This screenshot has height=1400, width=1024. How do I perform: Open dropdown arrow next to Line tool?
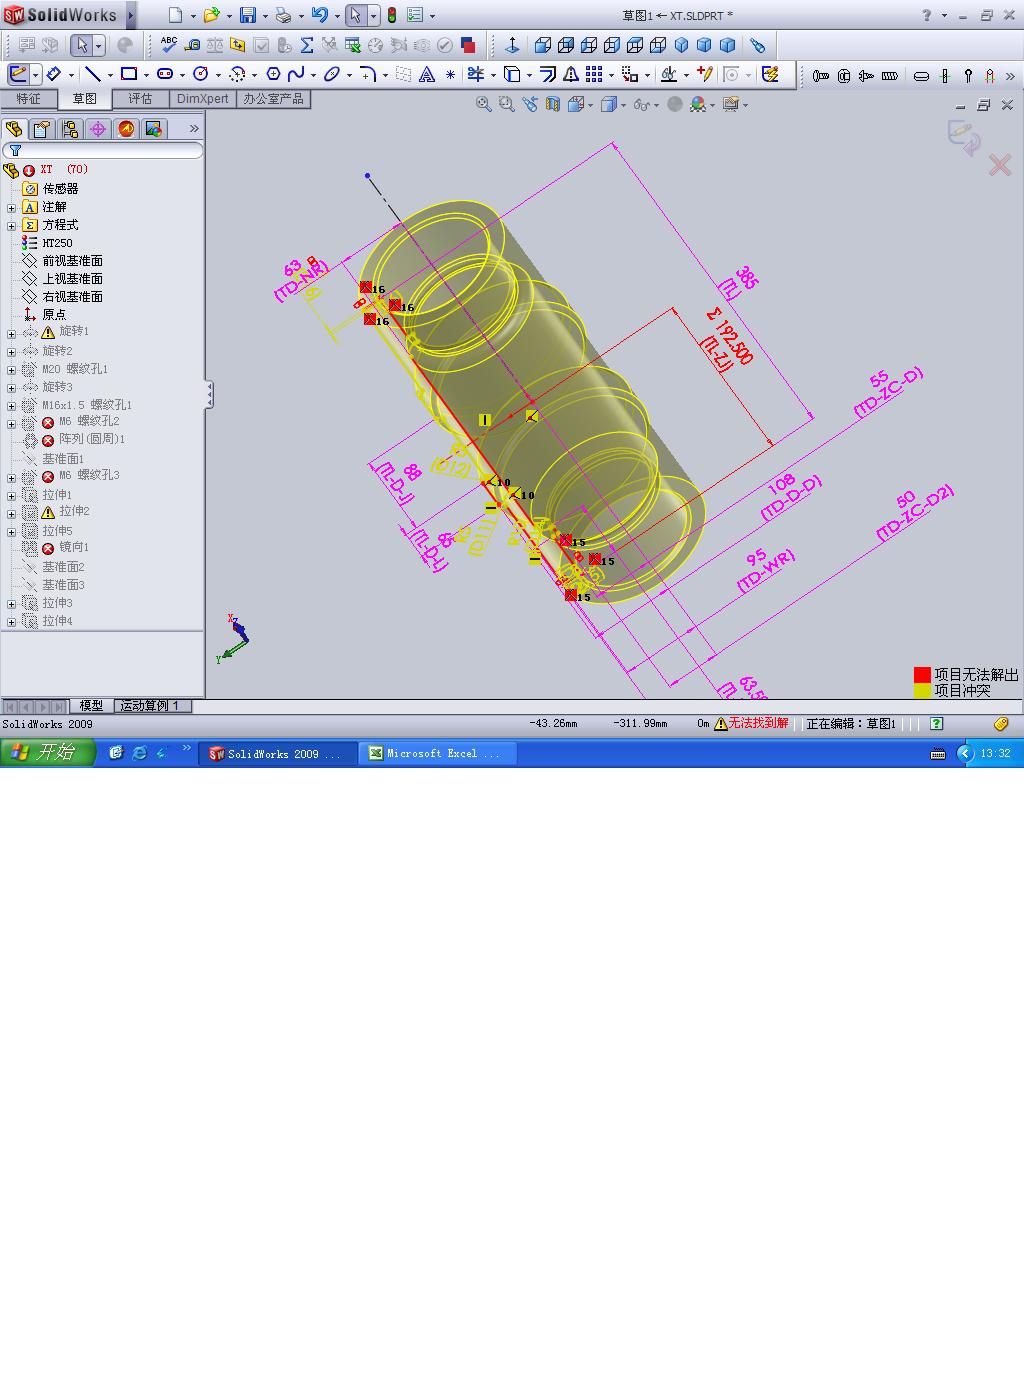(x=109, y=75)
